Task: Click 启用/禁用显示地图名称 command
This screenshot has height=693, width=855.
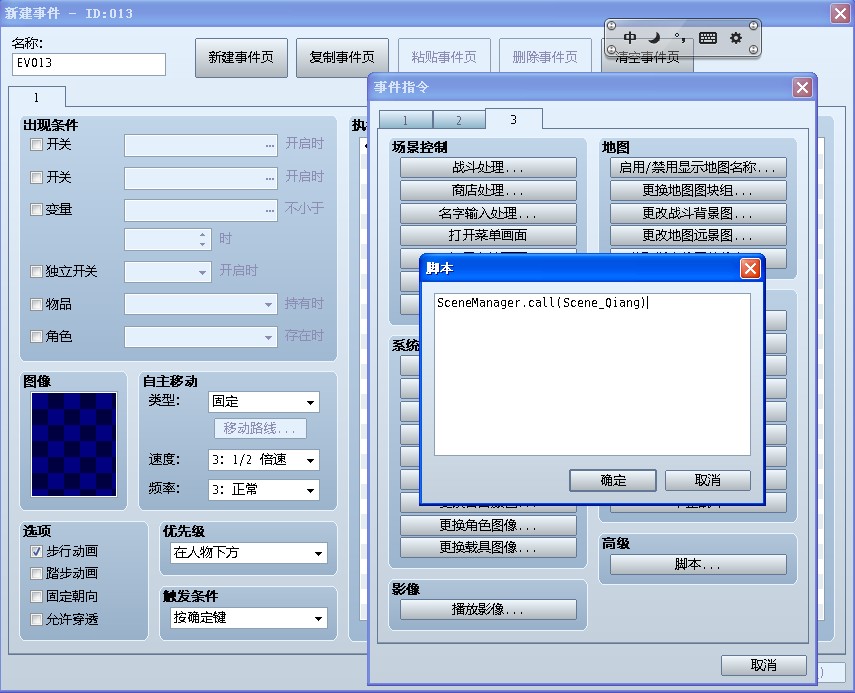Action: [x=698, y=167]
